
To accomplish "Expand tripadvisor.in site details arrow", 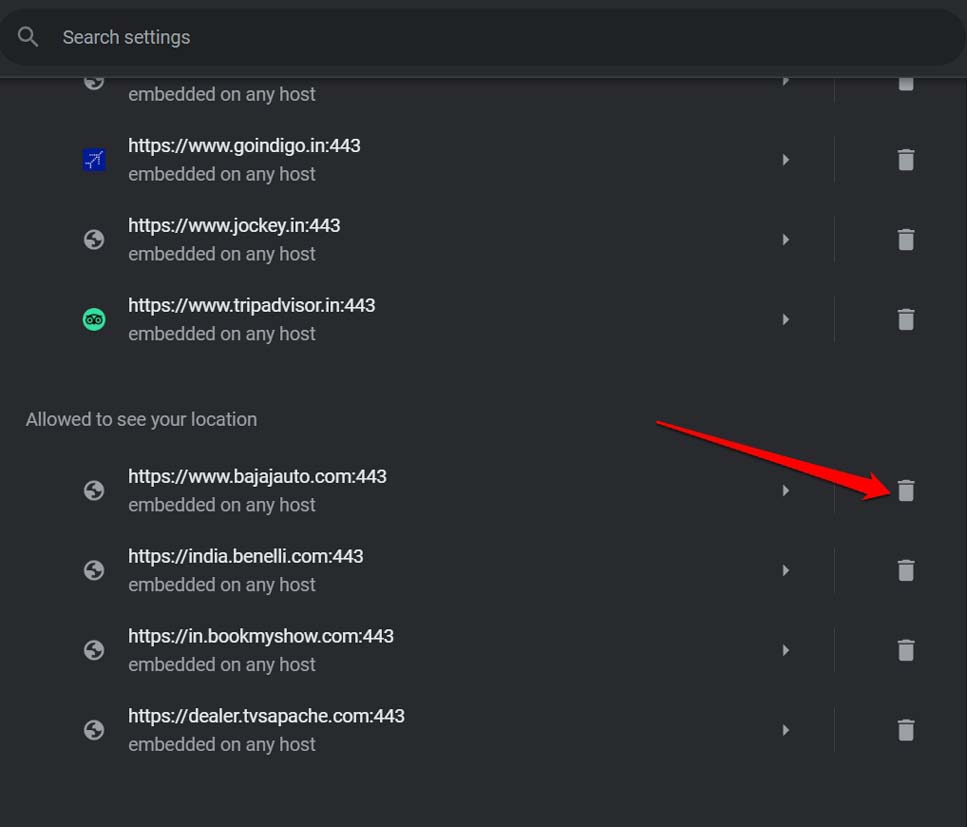I will (786, 319).
